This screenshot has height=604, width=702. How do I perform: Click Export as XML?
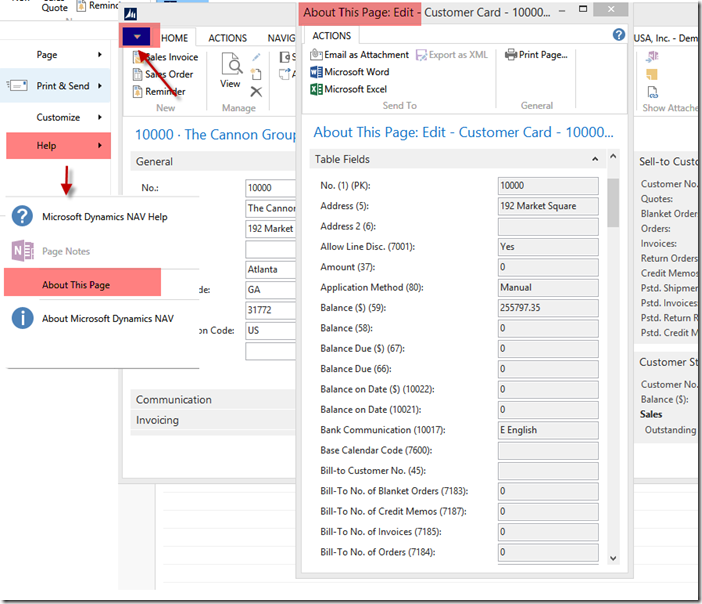pyautogui.click(x=452, y=55)
